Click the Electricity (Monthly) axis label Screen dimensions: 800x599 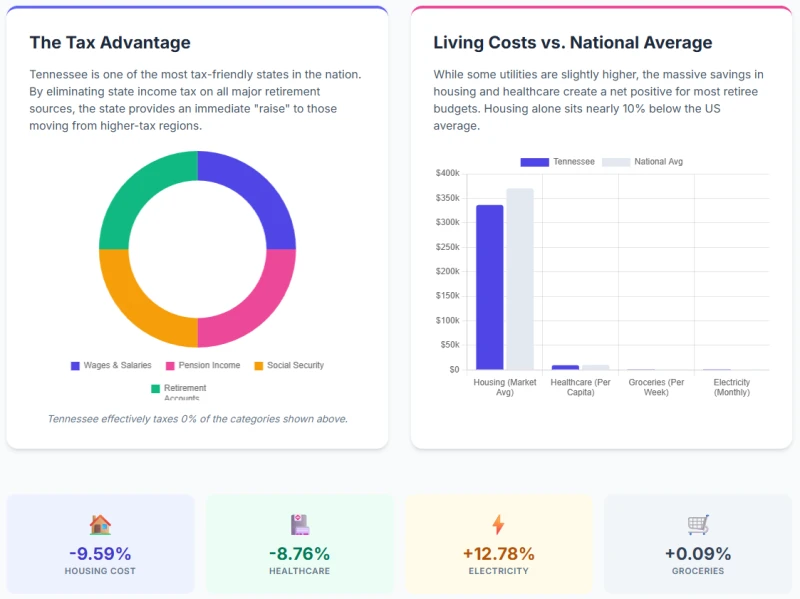point(732,387)
